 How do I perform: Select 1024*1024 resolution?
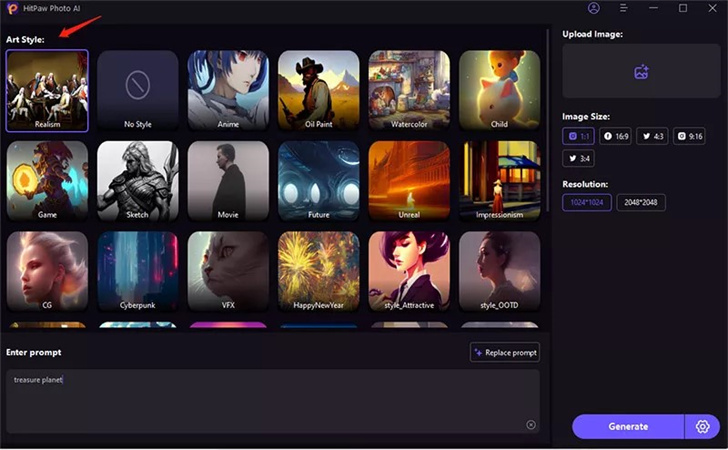pyautogui.click(x=587, y=202)
